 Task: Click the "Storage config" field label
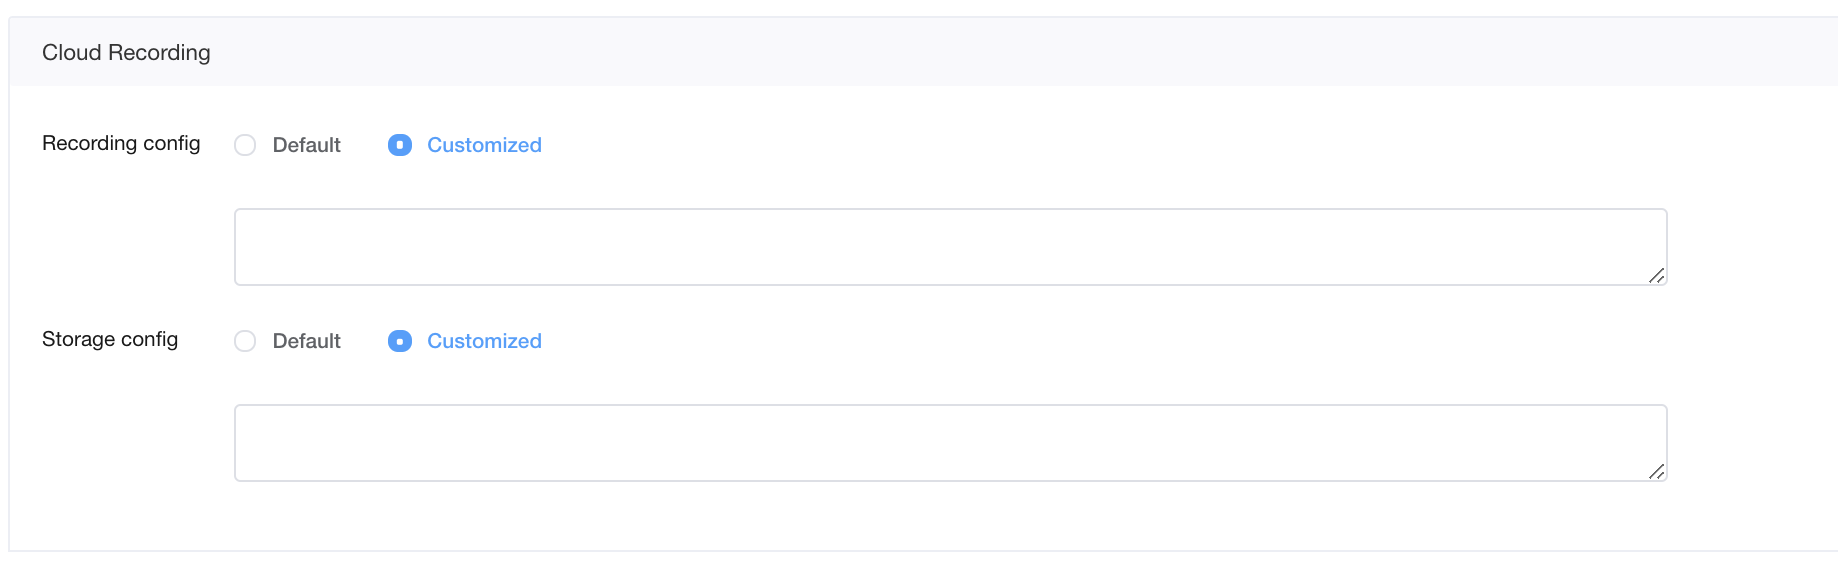(x=110, y=339)
